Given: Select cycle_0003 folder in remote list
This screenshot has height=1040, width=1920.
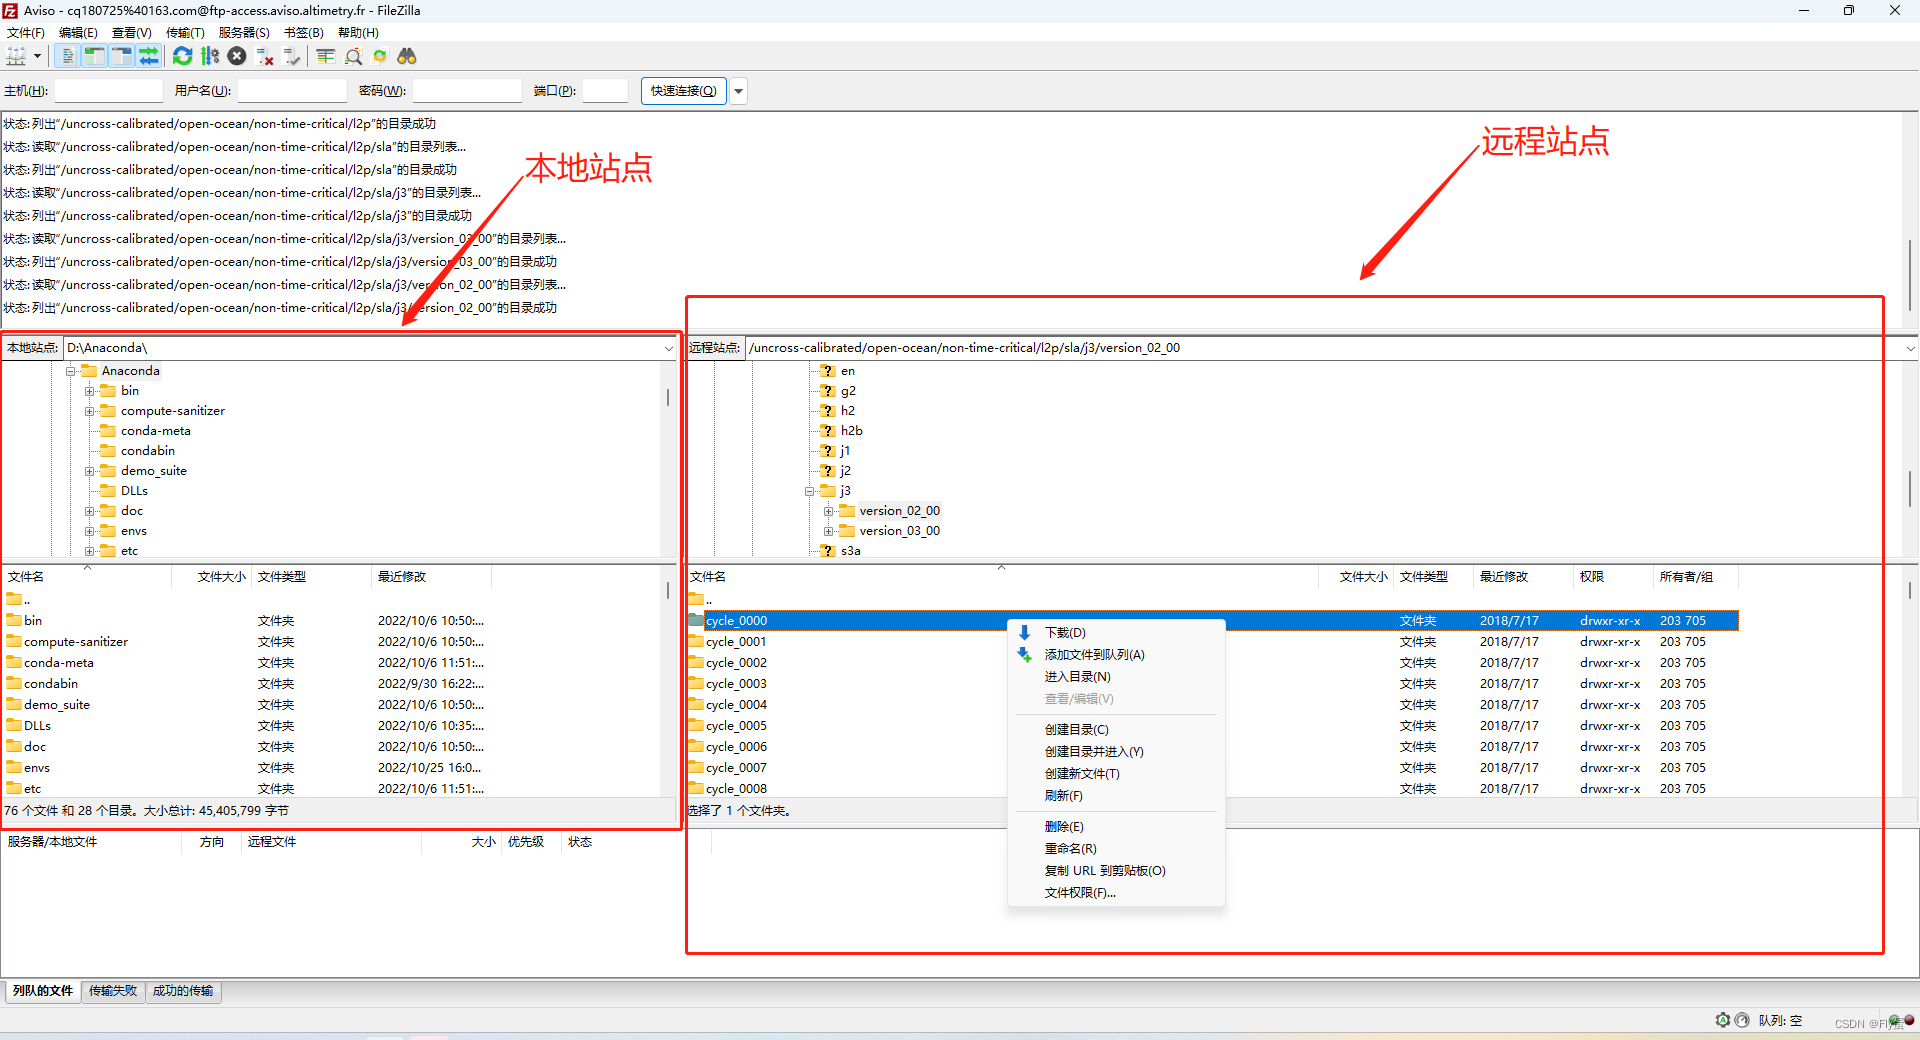Looking at the screenshot, I should pyautogui.click(x=1213, y=684).
